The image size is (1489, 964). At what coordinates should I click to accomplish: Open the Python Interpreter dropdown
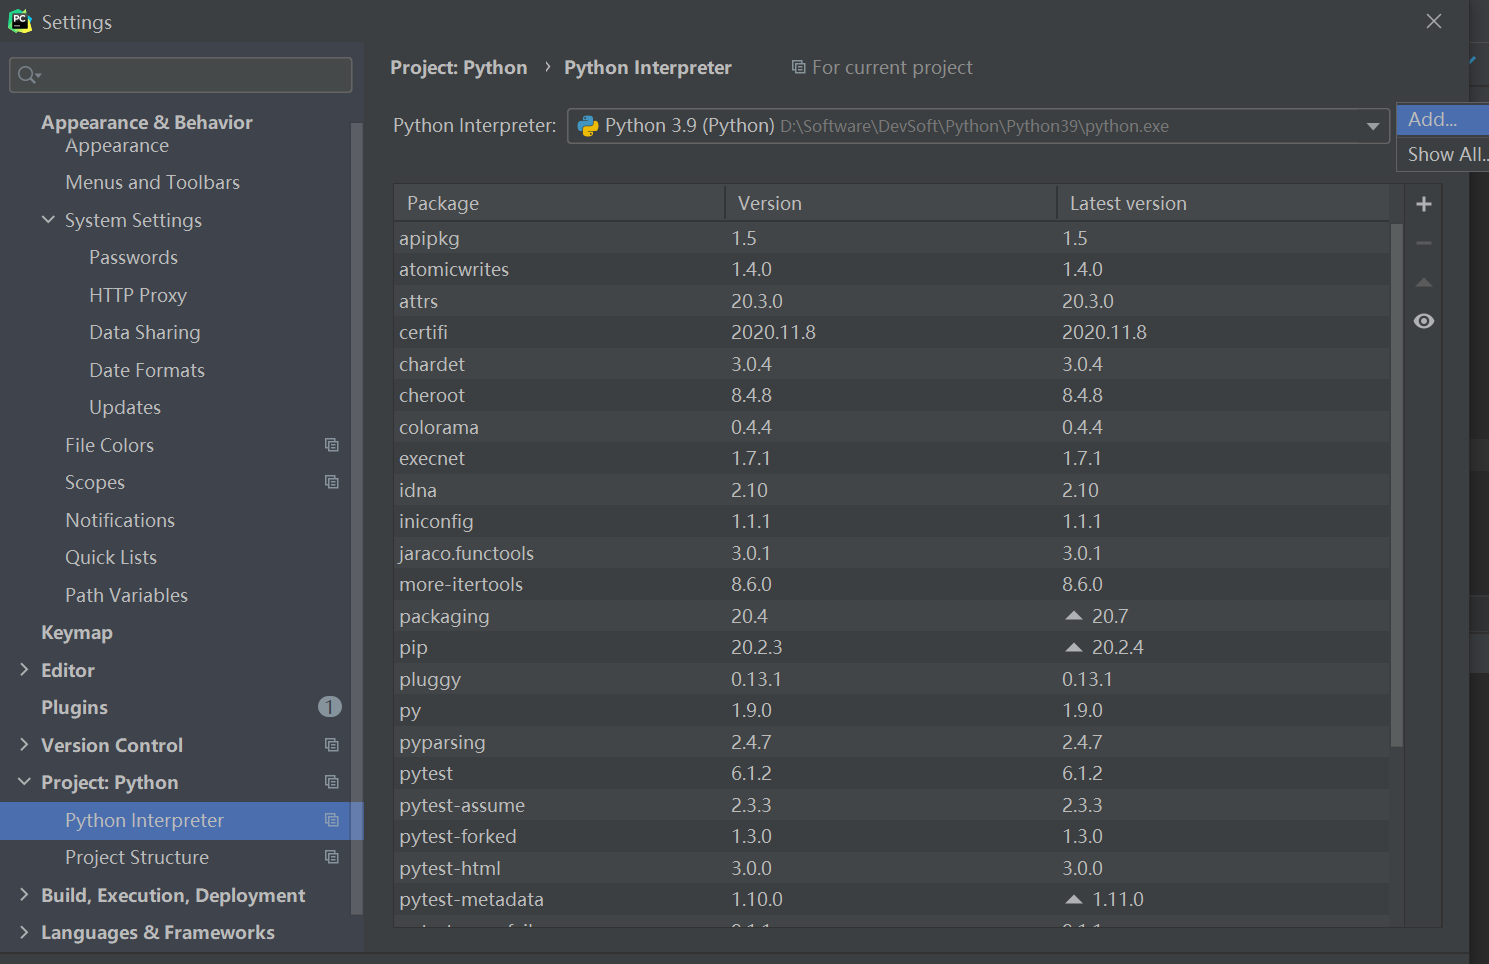[x=1373, y=126]
